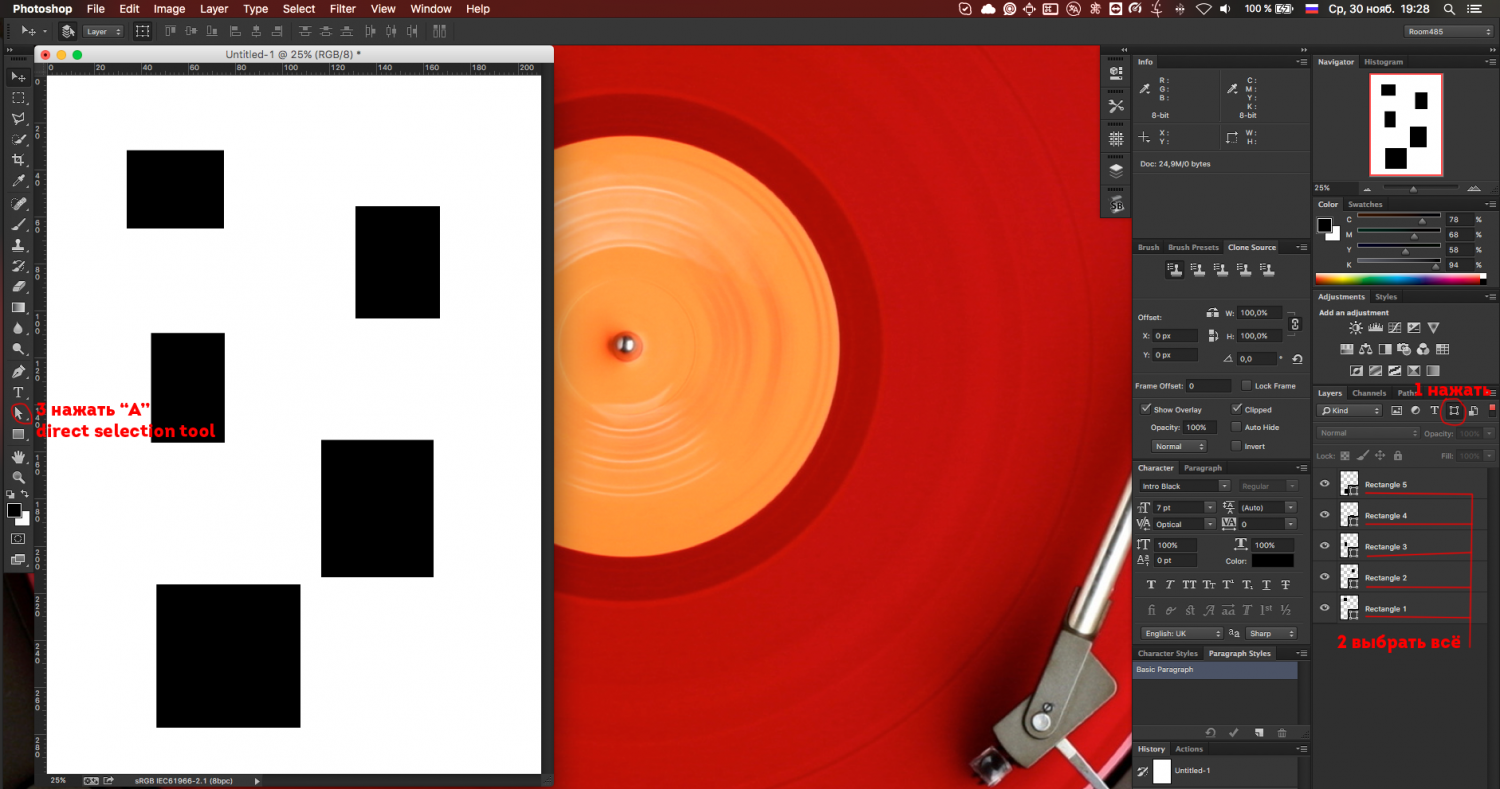This screenshot has height=789, width=1500.
Task: Filter layers by type layers icon
Action: tap(1435, 411)
